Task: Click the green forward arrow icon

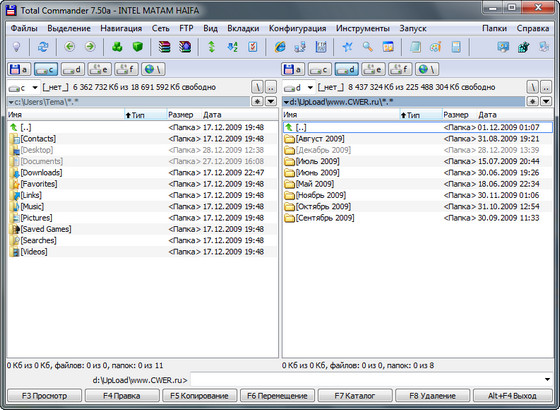Action: [x=90, y=47]
